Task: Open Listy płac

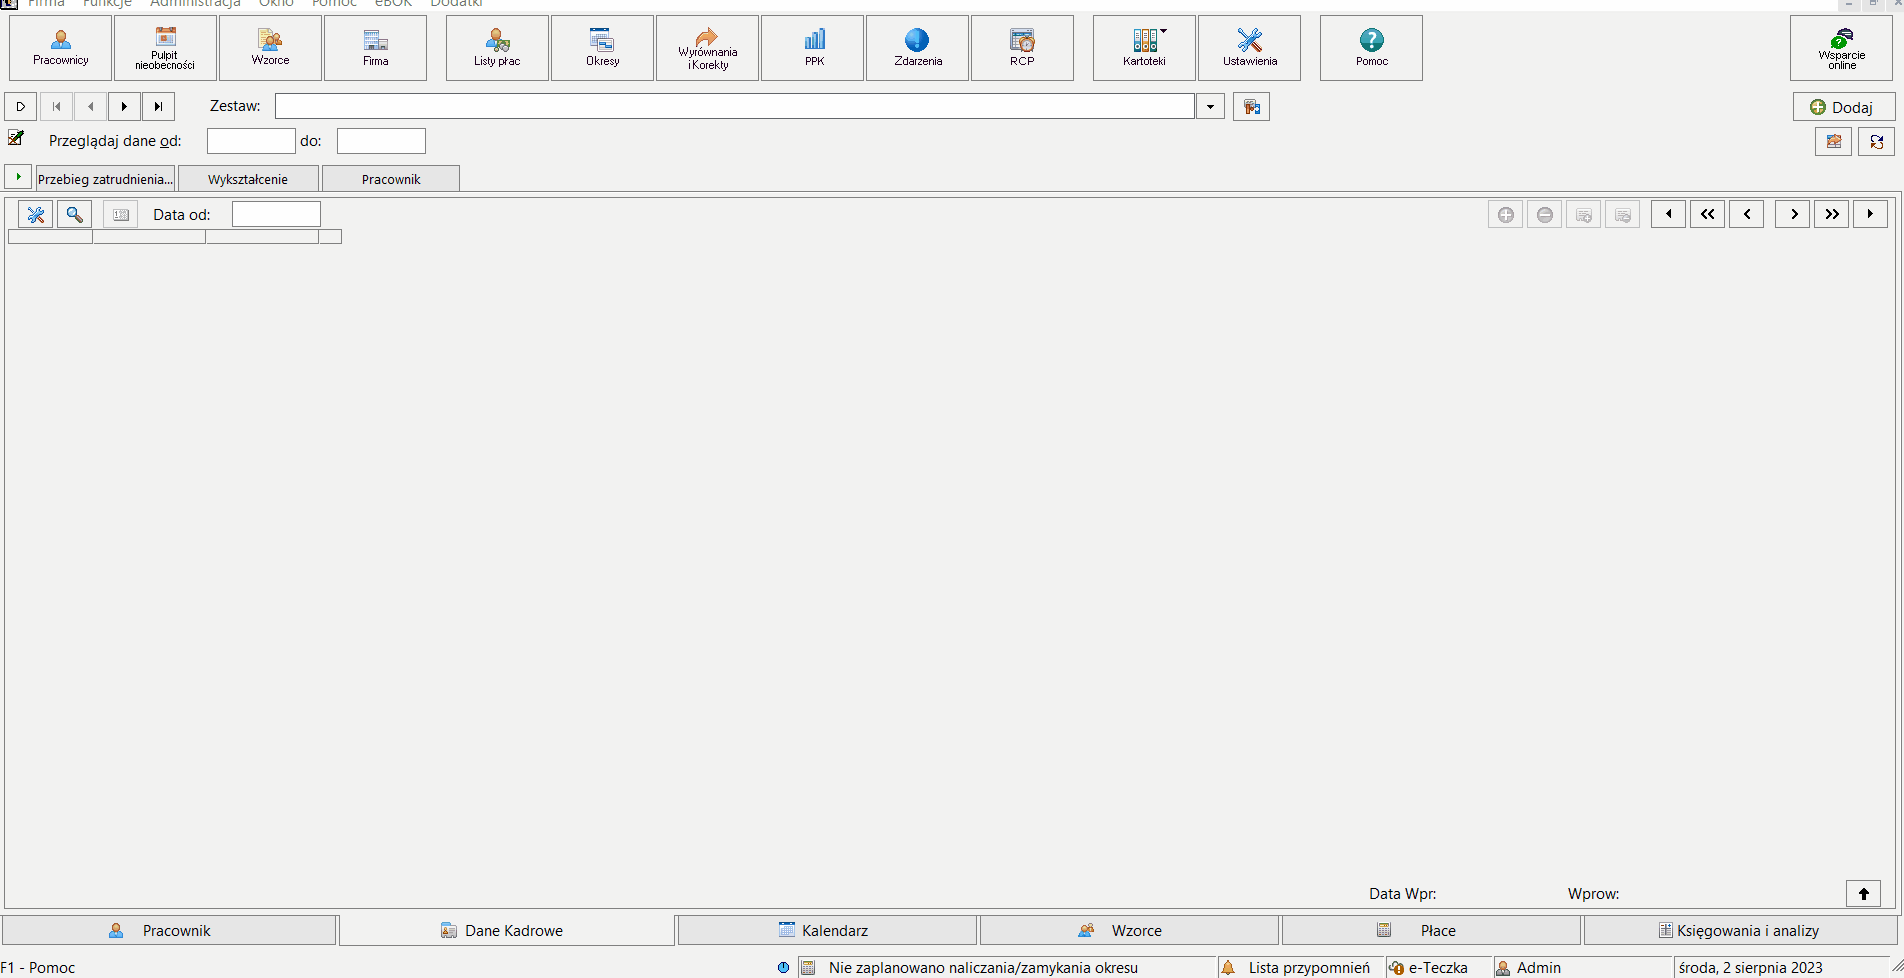Action: click(497, 48)
